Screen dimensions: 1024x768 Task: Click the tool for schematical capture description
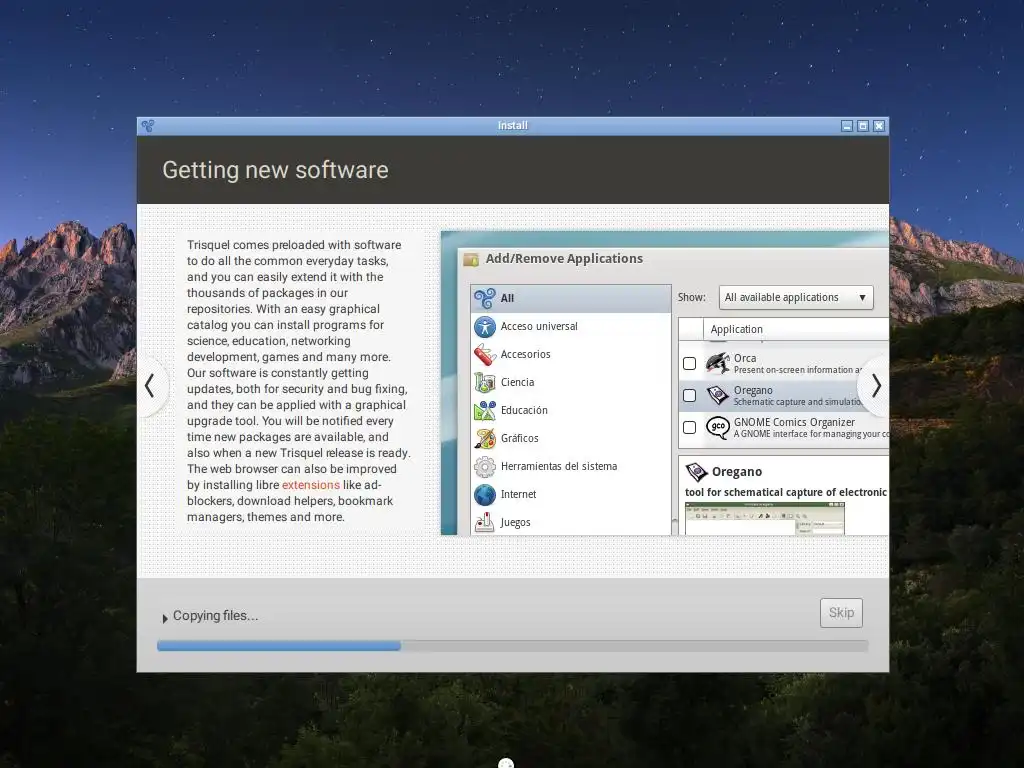pos(786,492)
